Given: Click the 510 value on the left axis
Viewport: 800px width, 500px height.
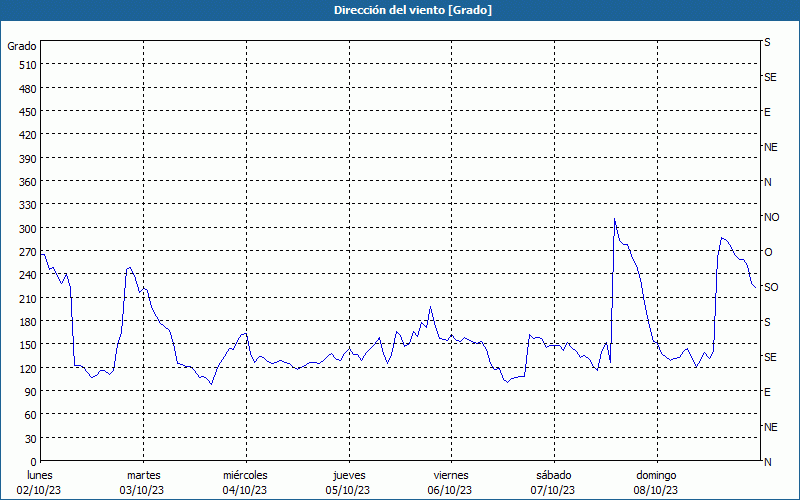Looking at the screenshot, I should pos(27,65).
